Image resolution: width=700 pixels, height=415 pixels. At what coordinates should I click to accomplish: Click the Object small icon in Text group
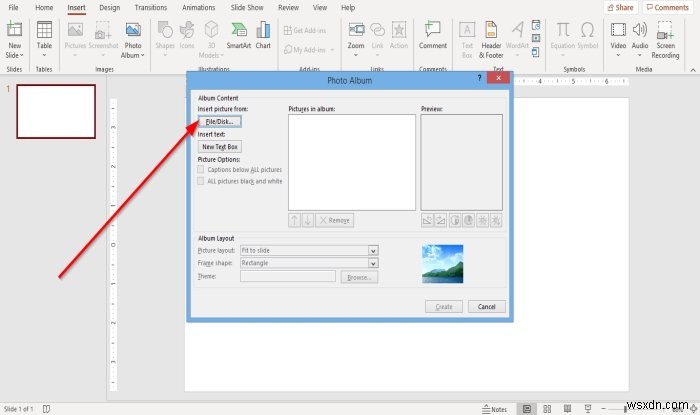click(x=536, y=52)
